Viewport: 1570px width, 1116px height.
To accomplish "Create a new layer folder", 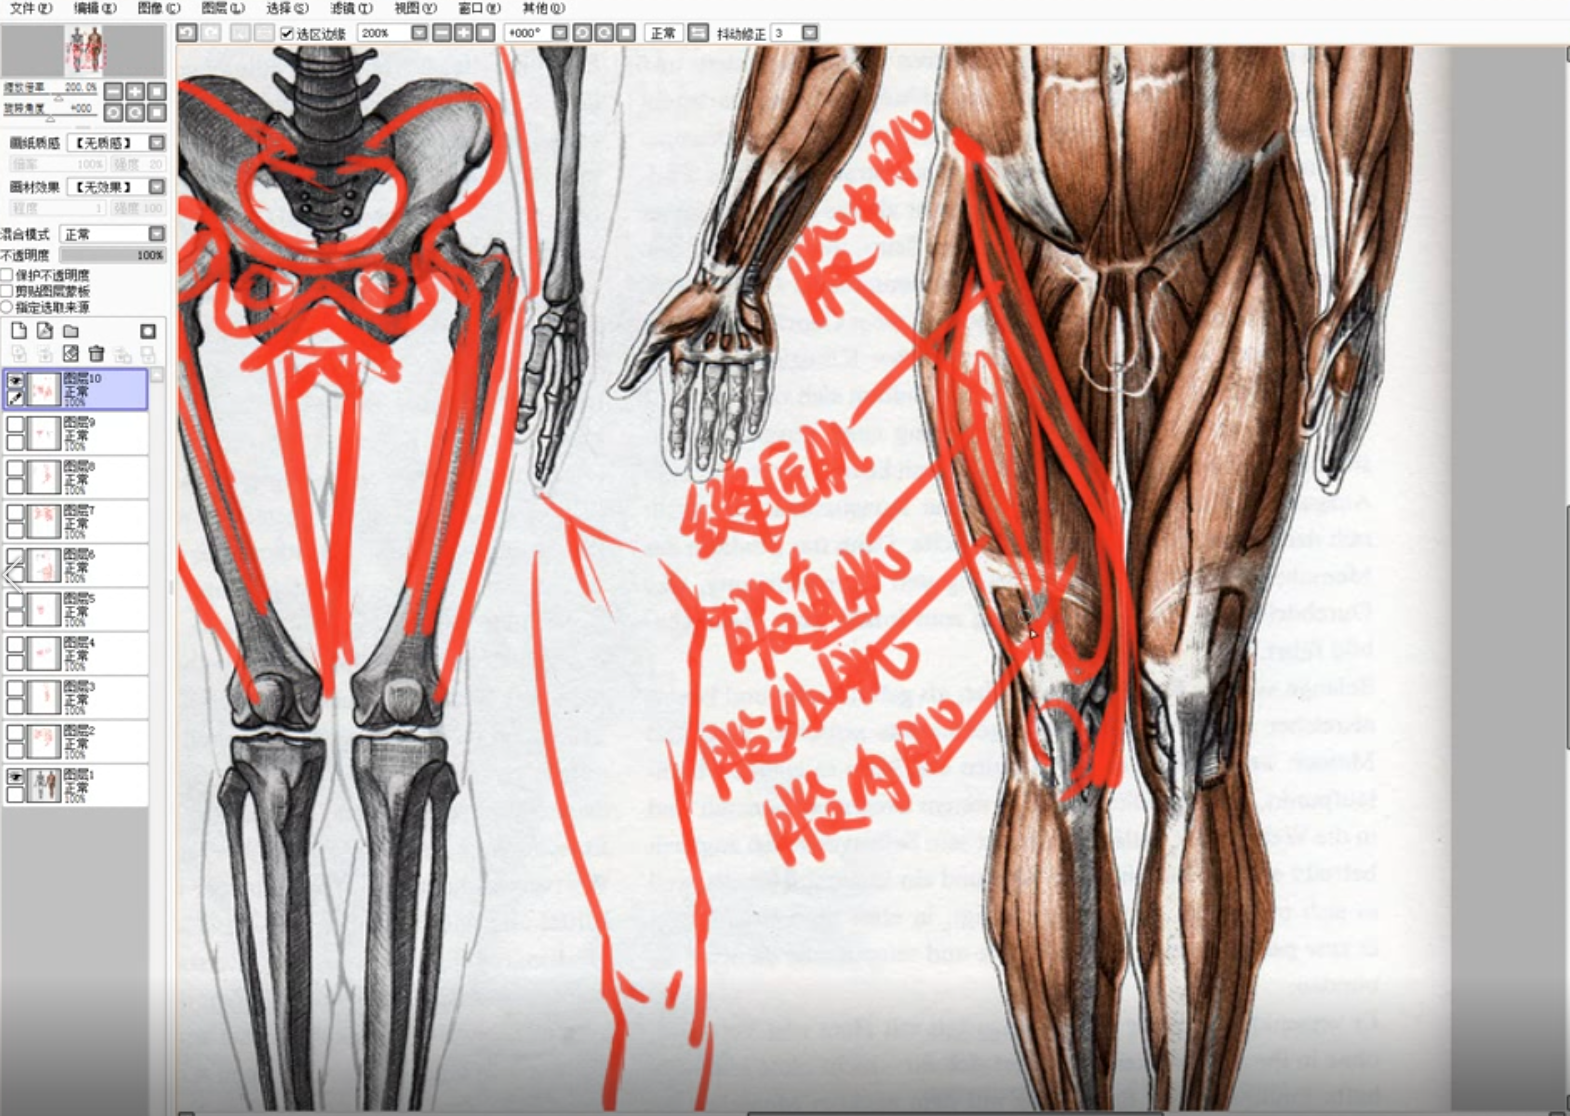I will point(71,331).
